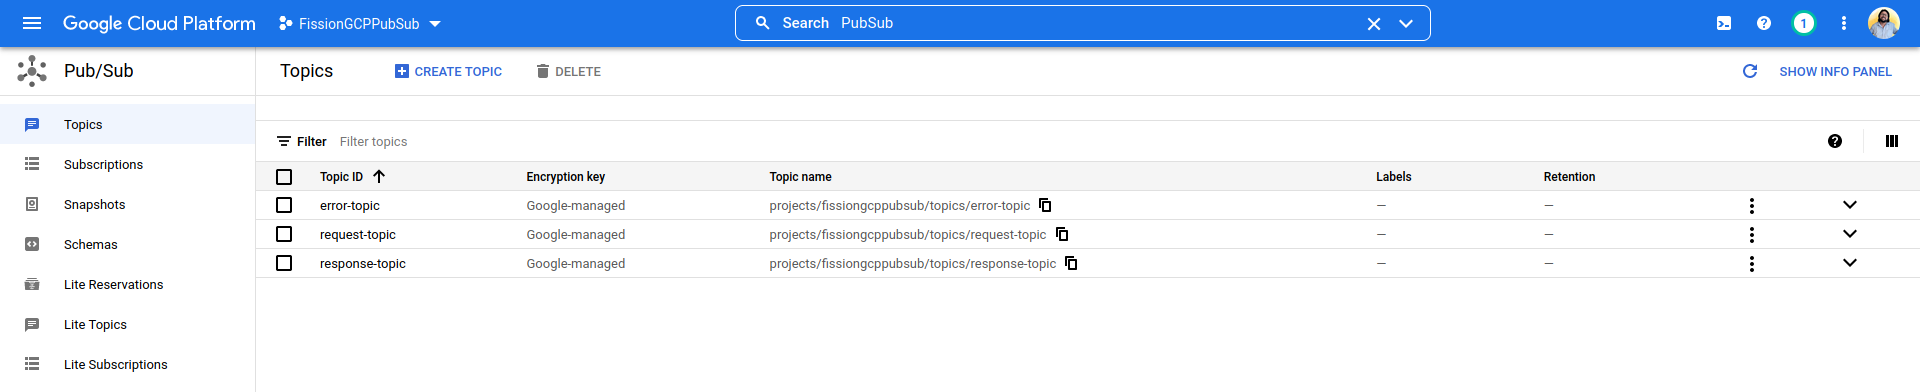Open the Help question mark menu in top bar
The image size is (1920, 392).
(x=1764, y=23)
